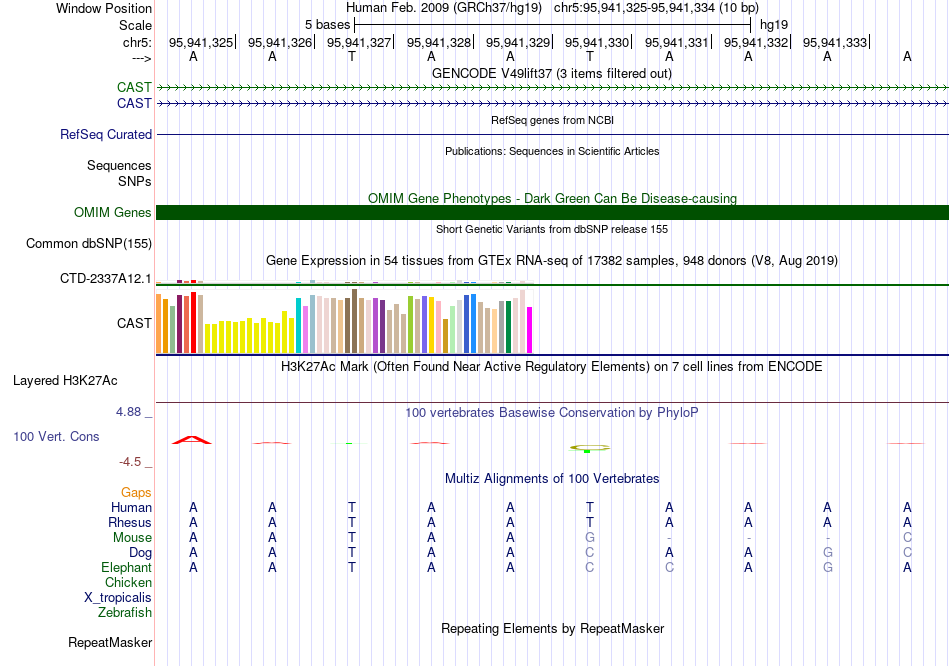Open the Common dbSNP(155) track label

[x=88, y=244]
